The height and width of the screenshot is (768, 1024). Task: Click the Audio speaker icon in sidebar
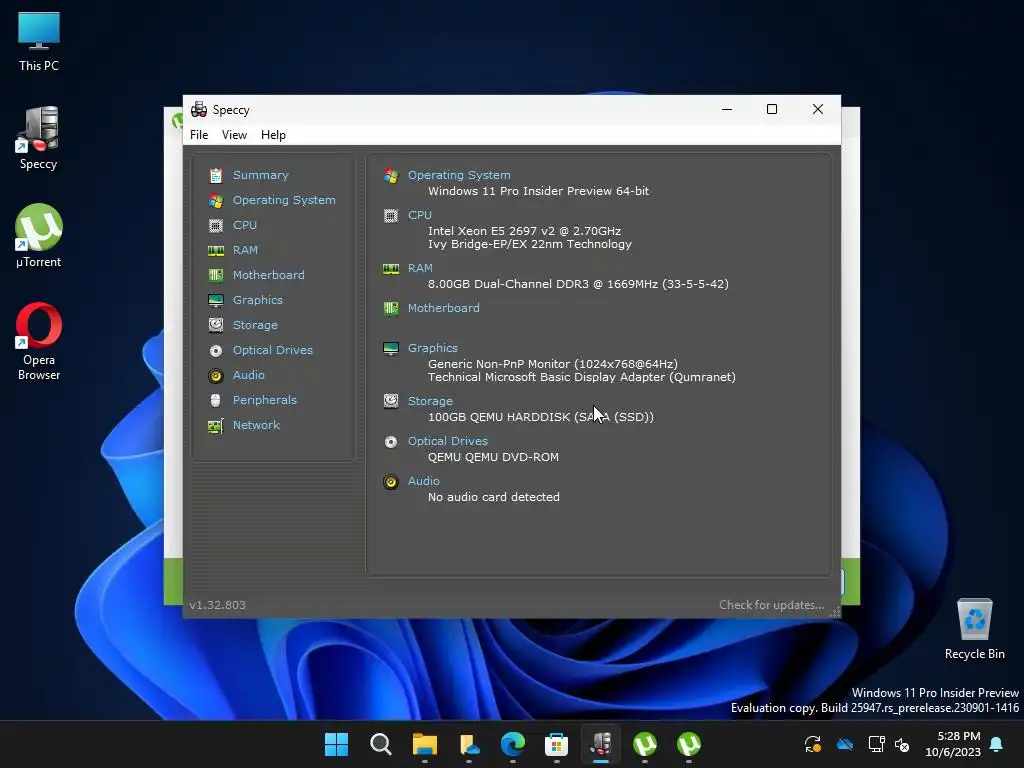216,376
